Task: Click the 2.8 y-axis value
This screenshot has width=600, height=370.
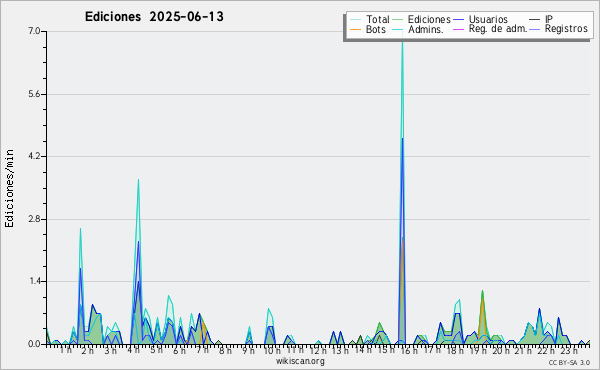Action: coord(34,219)
